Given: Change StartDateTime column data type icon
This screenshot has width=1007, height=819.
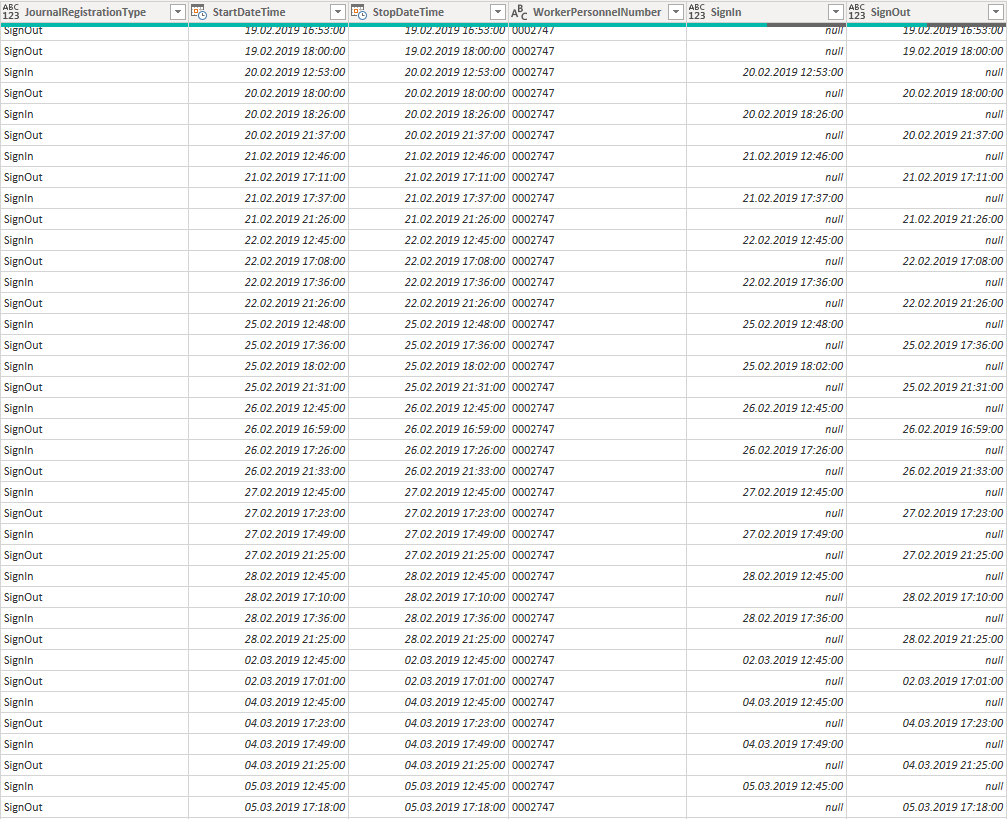Looking at the screenshot, I should 199,12.
